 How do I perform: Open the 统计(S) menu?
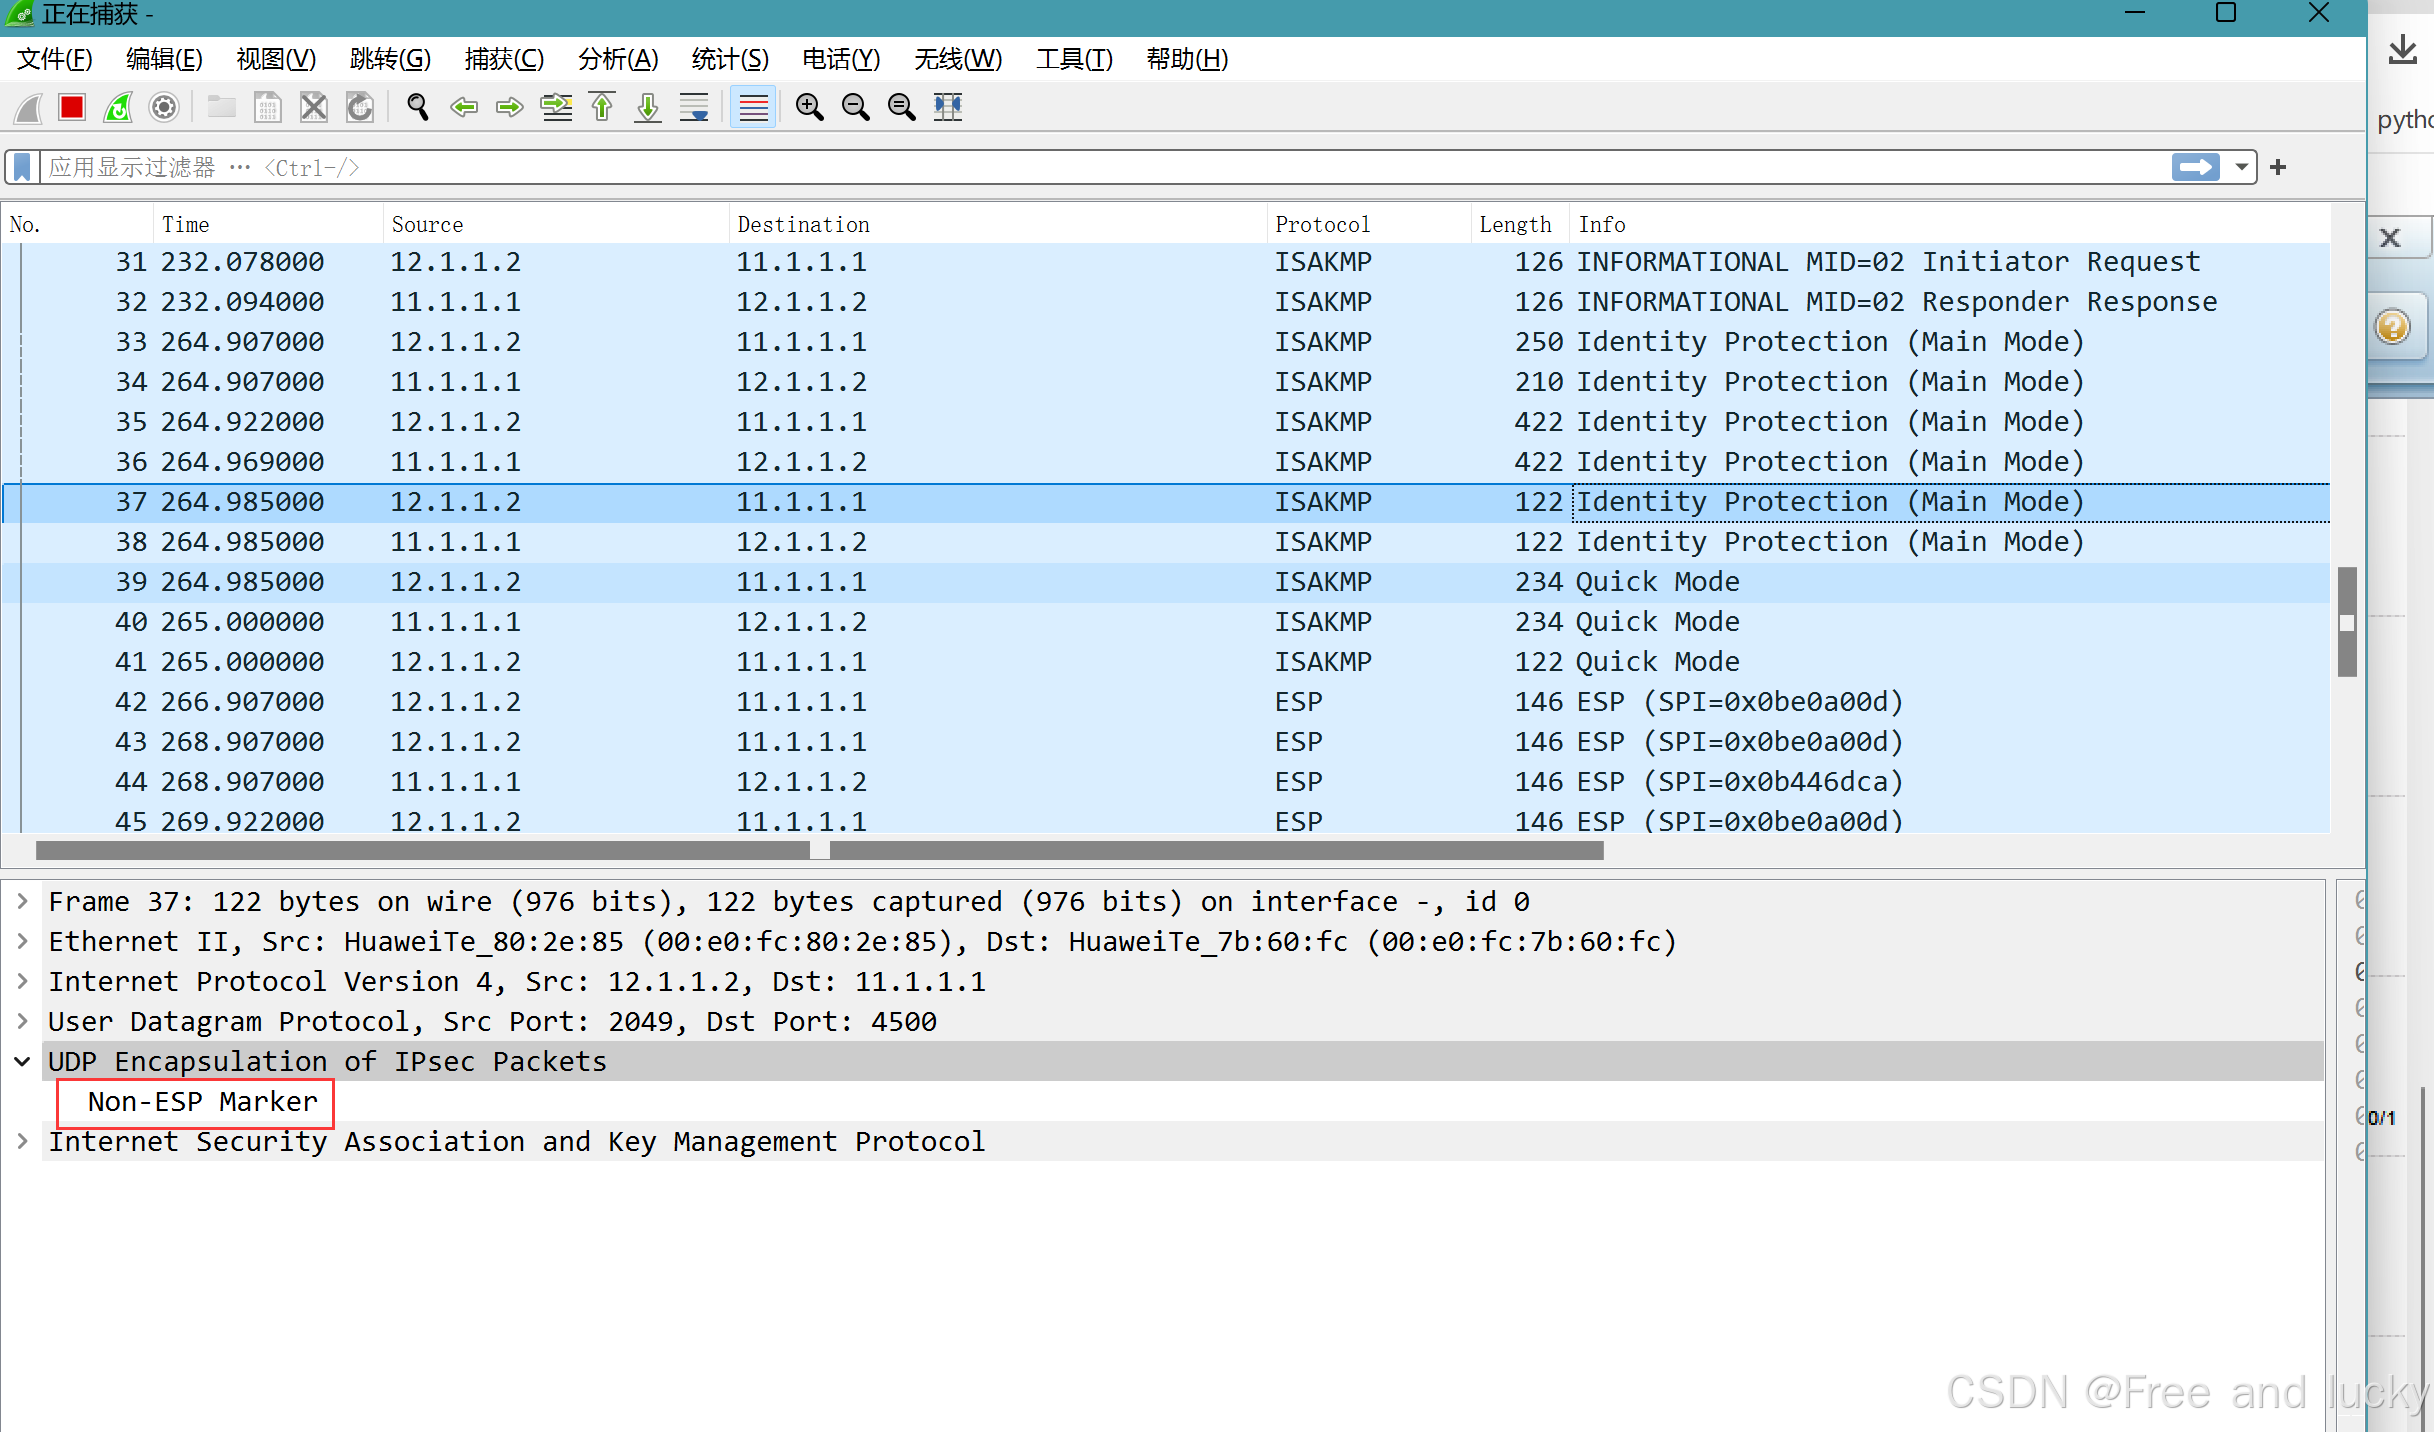(729, 59)
